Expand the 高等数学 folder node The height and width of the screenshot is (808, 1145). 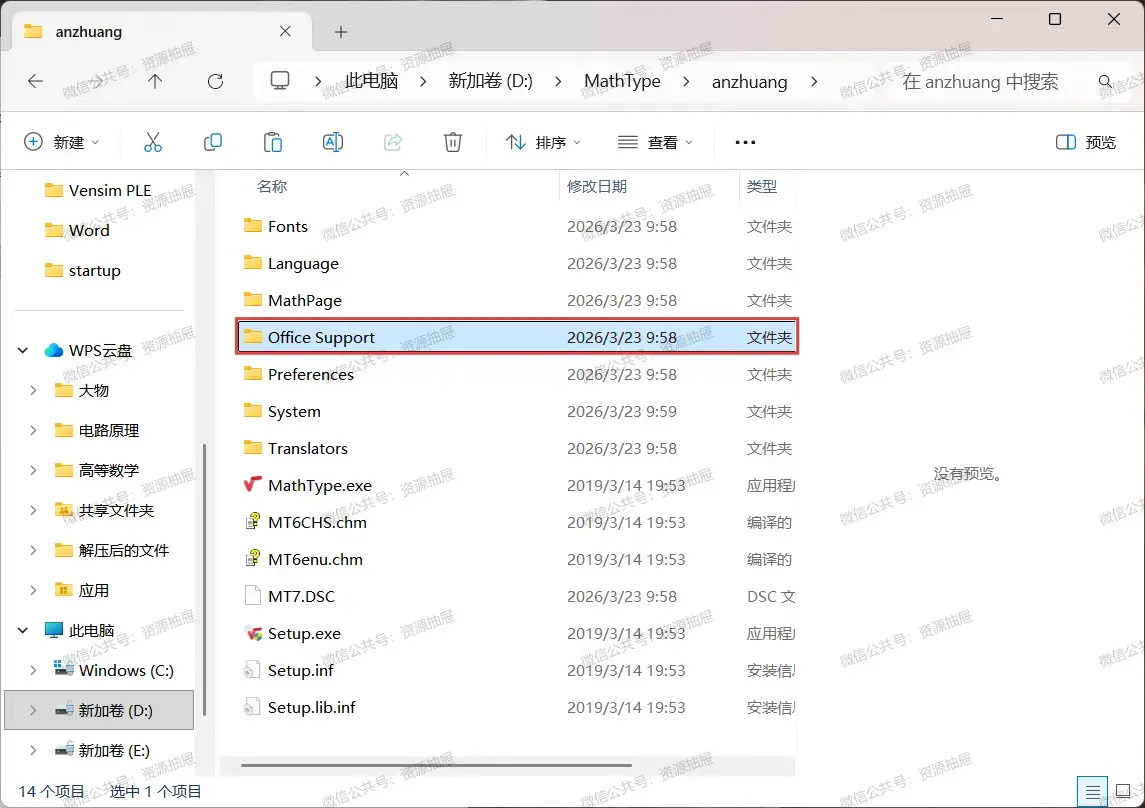[33, 470]
